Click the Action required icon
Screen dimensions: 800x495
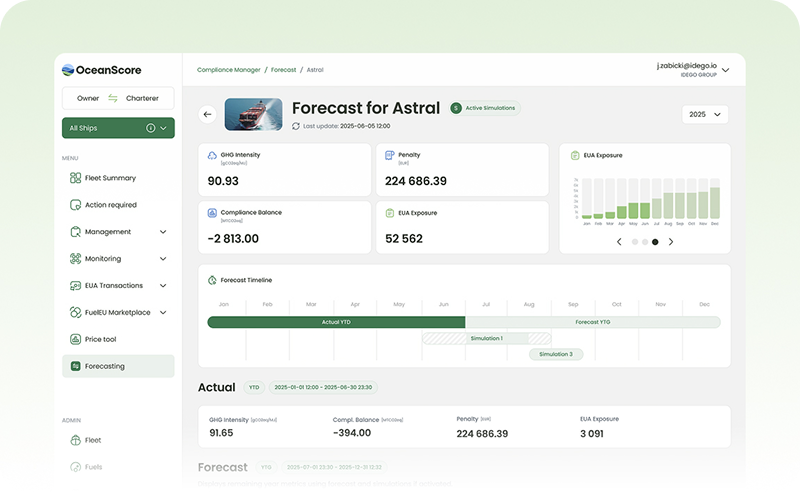[x=75, y=205]
